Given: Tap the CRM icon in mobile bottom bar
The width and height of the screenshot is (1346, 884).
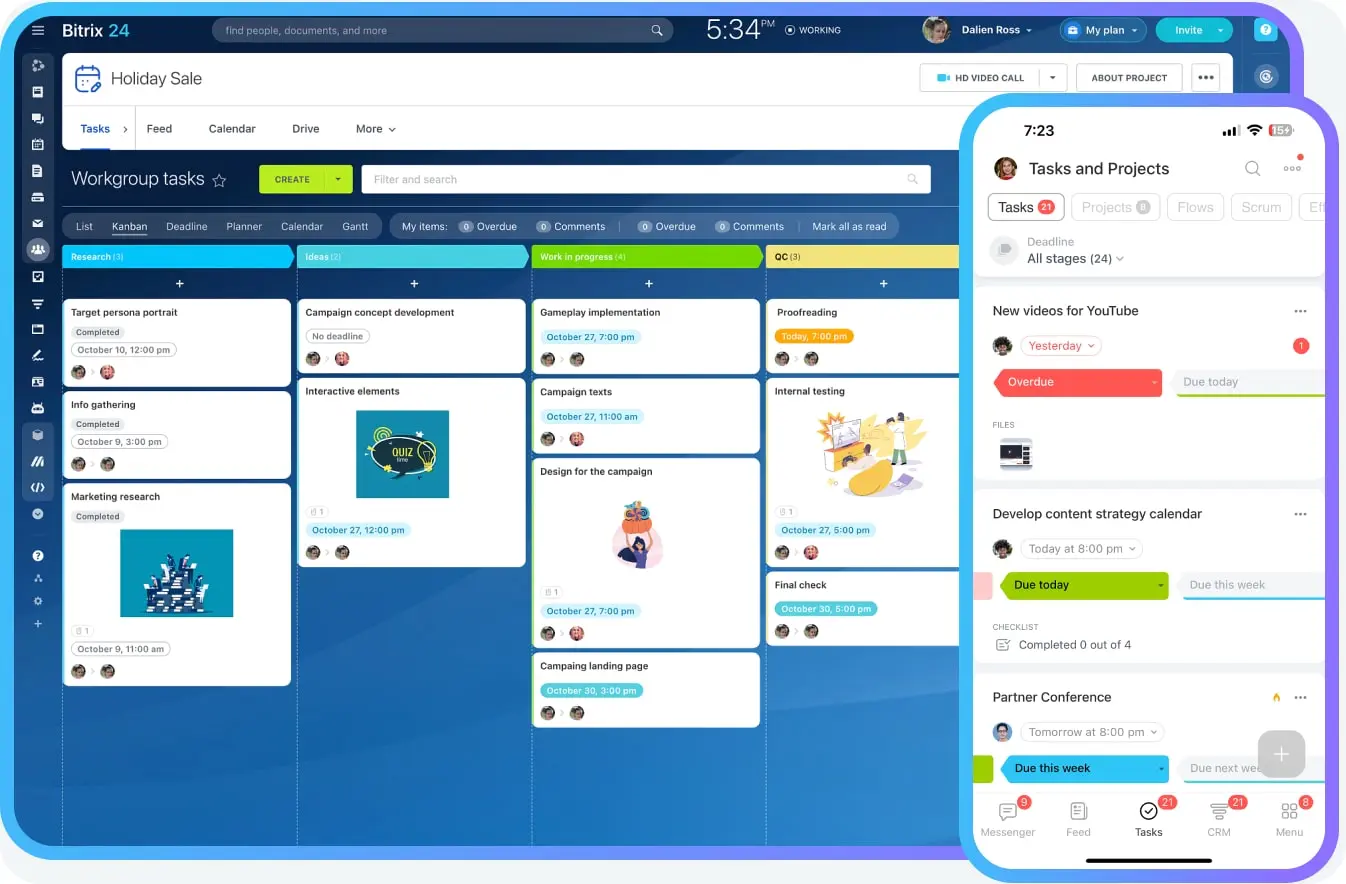Looking at the screenshot, I should point(1218,818).
